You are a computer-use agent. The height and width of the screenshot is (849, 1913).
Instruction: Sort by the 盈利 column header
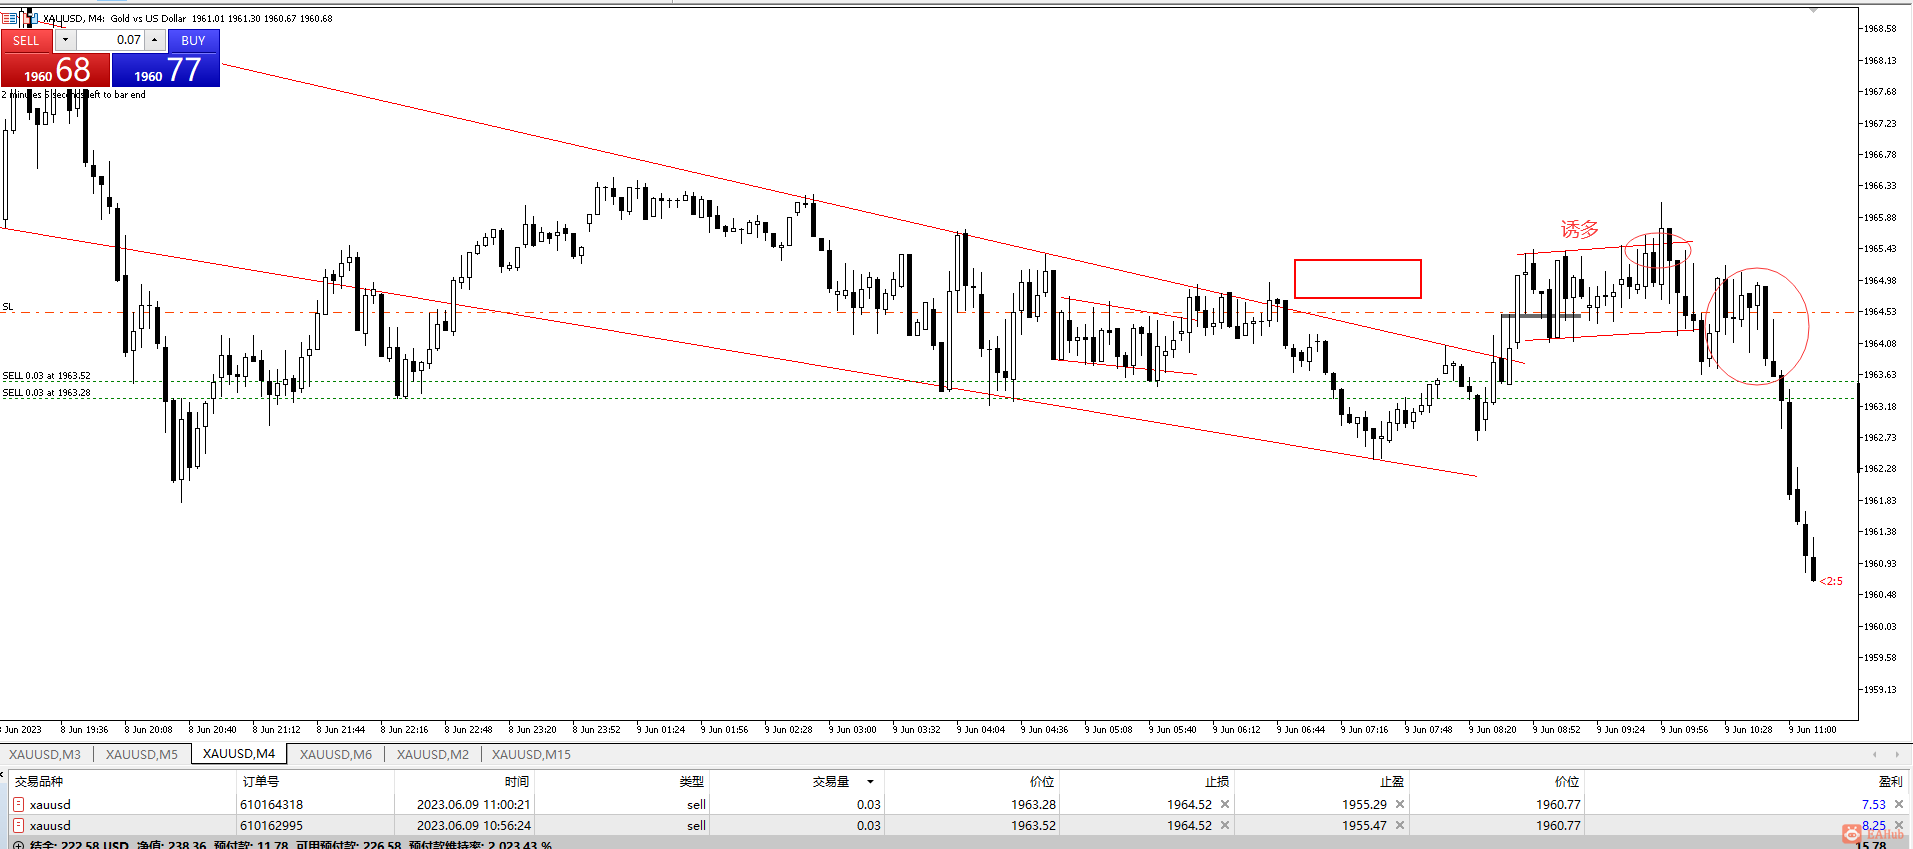click(x=1890, y=781)
